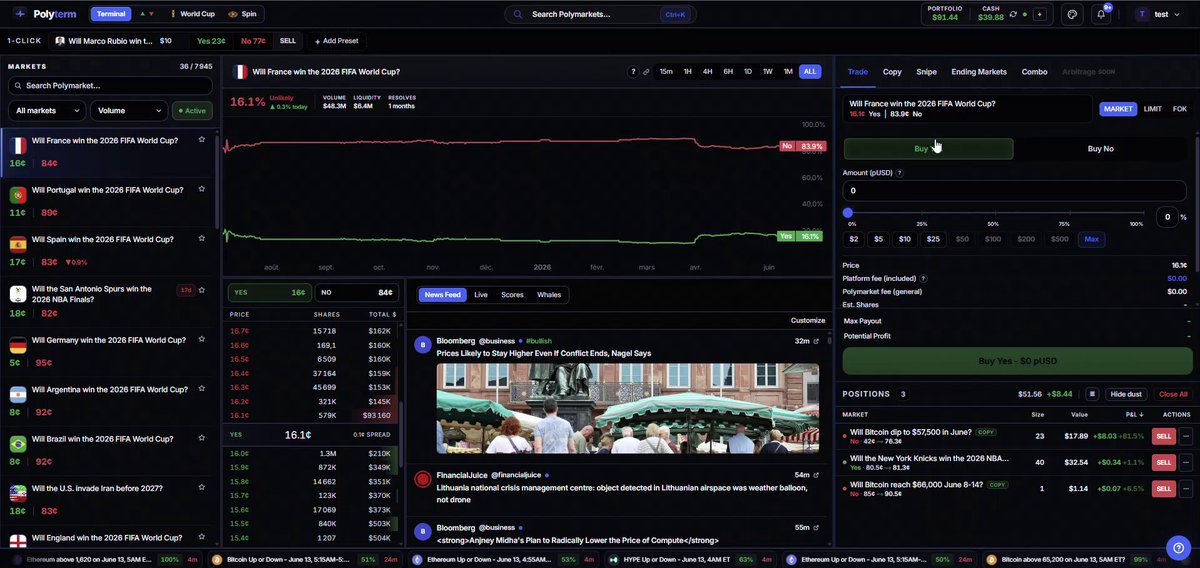Viewport: 1200px width, 568px height.
Task: Open more actions for Knicks position
Action: coord(1186,462)
